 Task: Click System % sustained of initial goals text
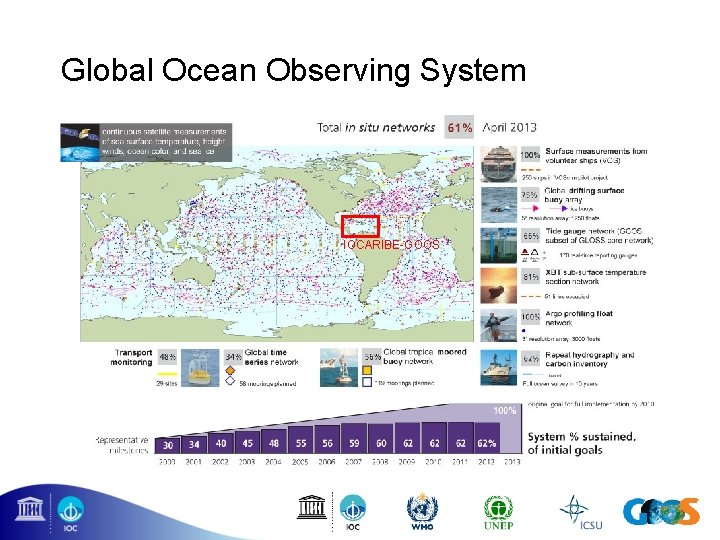[x=582, y=443]
